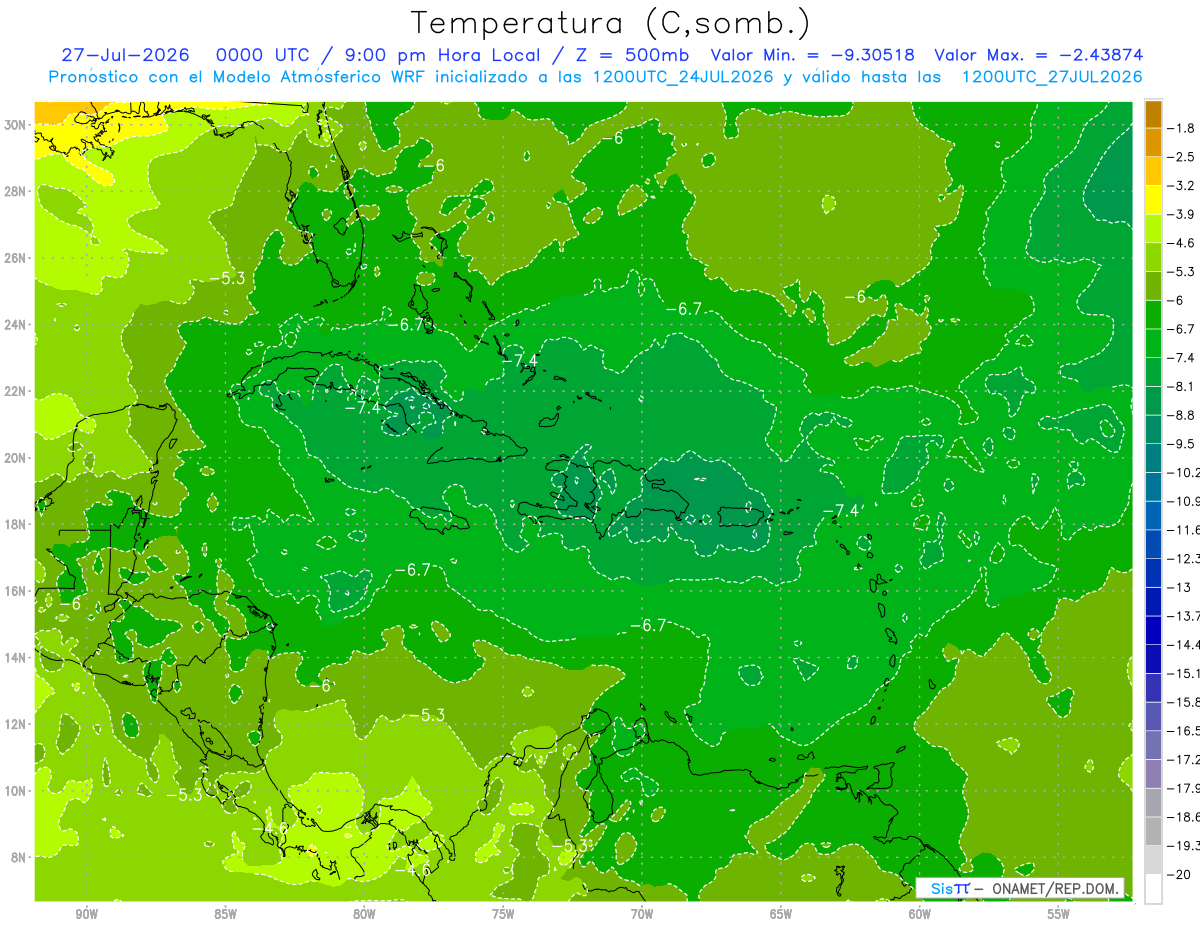Click the blue swatch between -12.3 and -13
This screenshot has height=927, width=1200.
(1153, 573)
